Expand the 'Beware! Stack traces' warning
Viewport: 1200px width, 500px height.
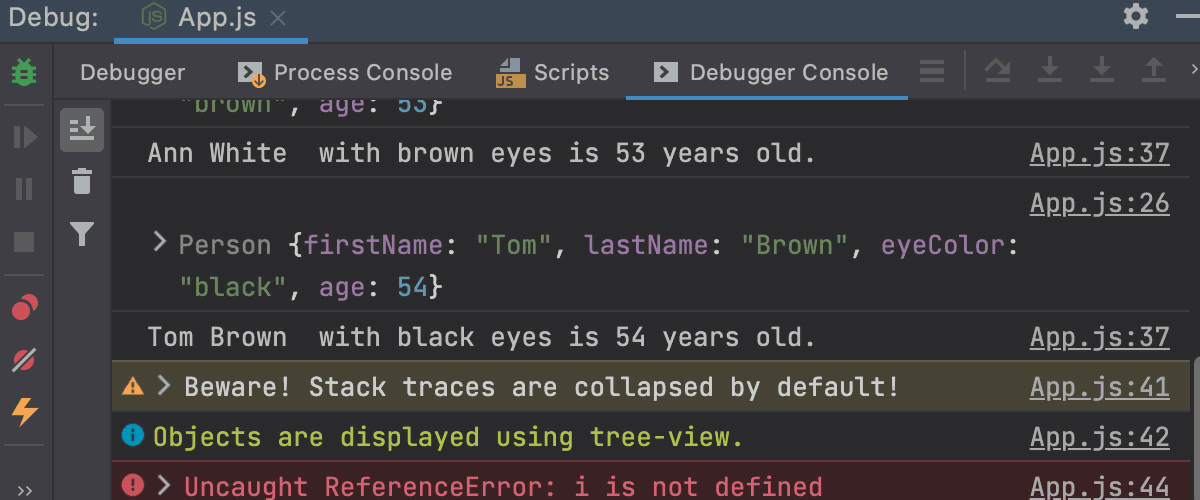point(165,386)
